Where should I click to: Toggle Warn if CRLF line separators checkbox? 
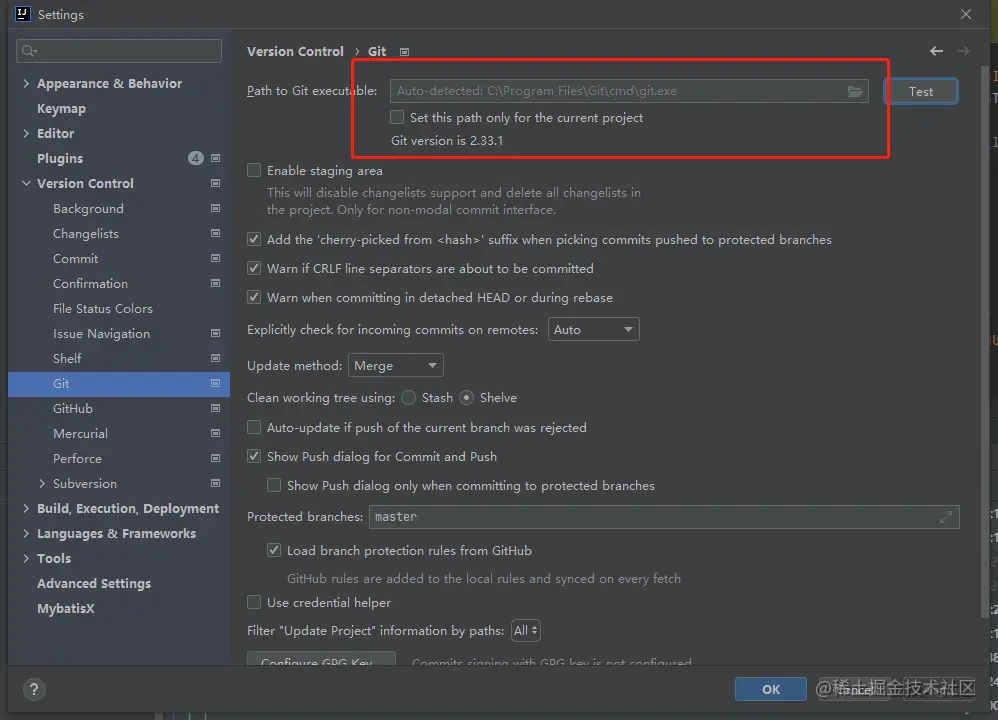[x=254, y=268]
